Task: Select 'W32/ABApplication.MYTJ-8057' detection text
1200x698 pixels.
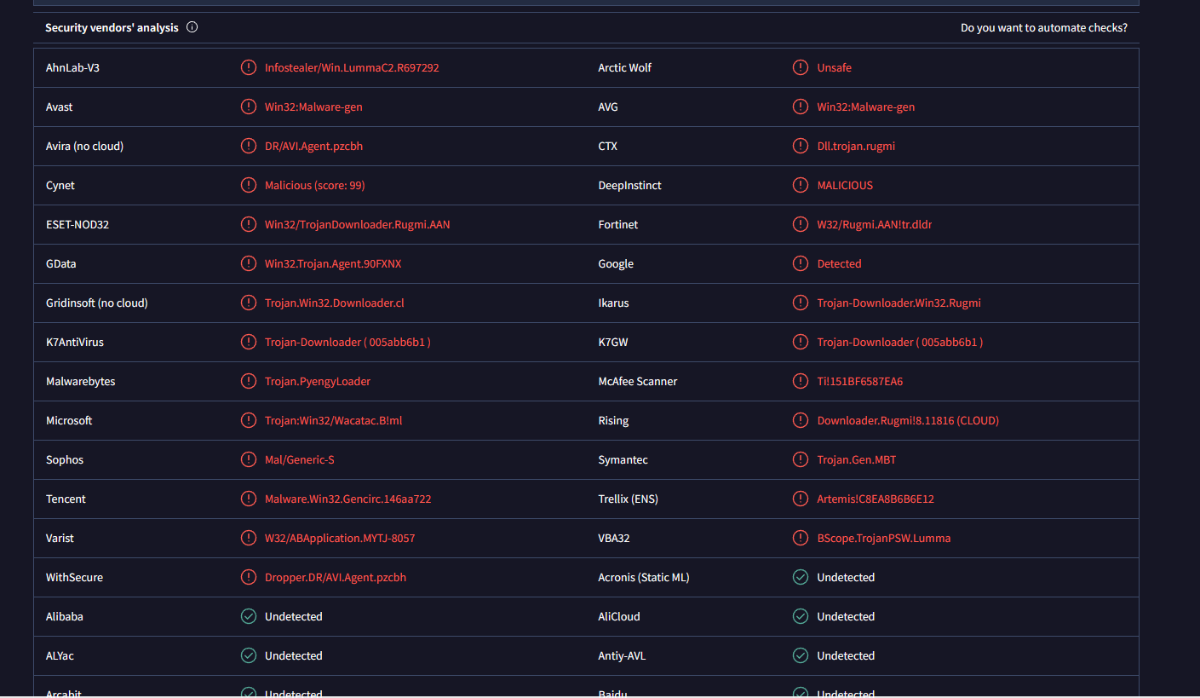Action: 340,538
